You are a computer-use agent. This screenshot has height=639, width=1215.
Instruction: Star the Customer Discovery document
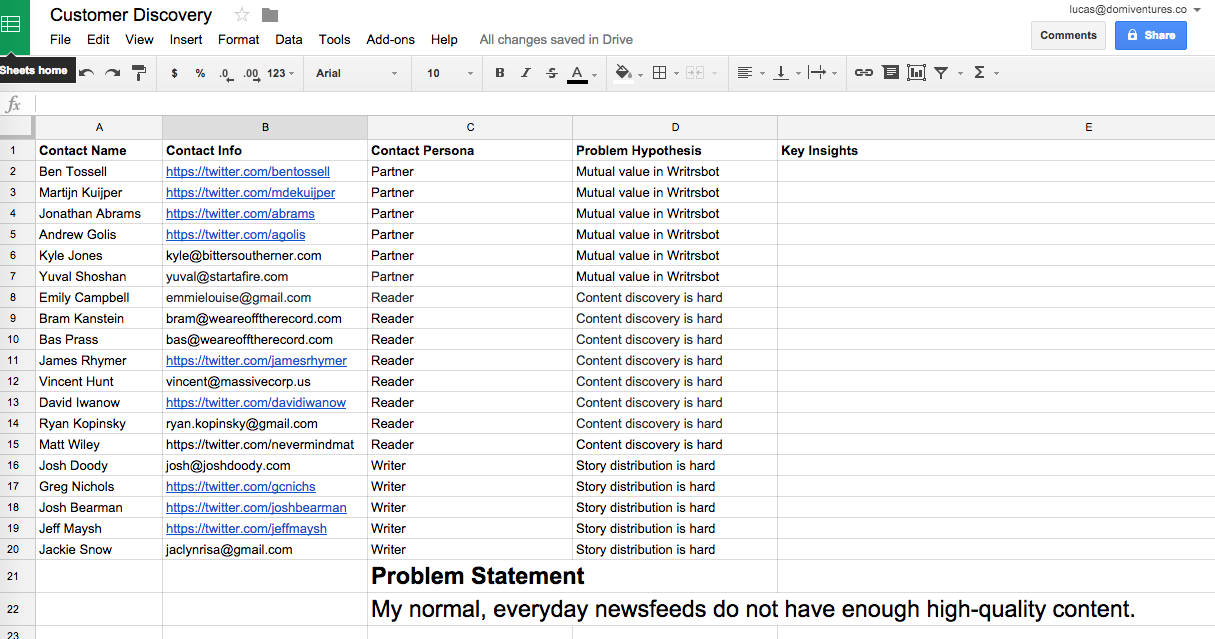click(242, 15)
